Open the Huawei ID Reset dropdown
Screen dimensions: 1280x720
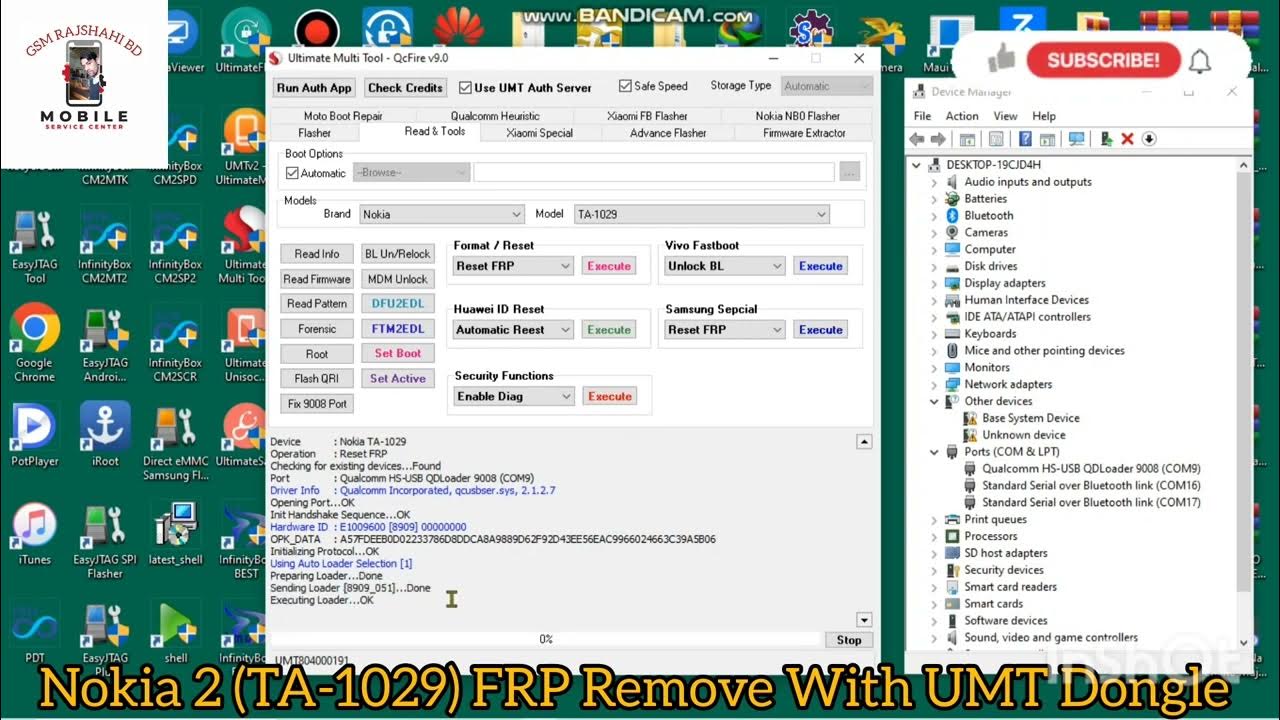click(x=513, y=330)
